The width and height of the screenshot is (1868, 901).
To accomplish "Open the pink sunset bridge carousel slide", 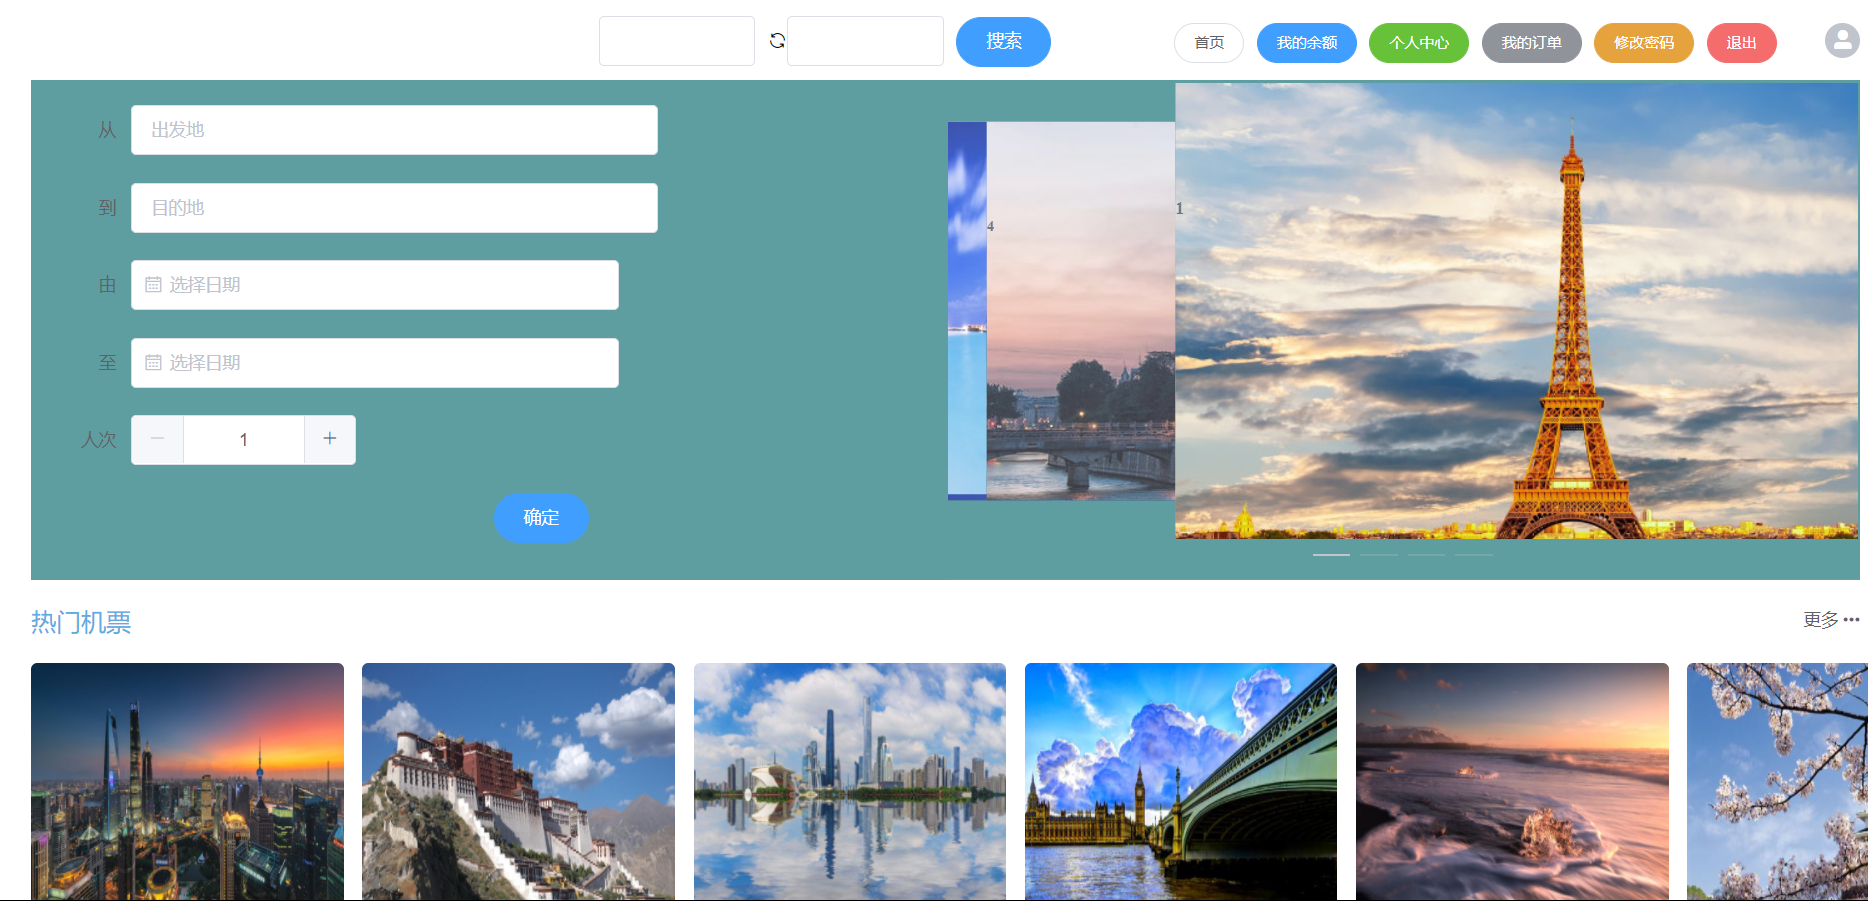I will point(1081,311).
